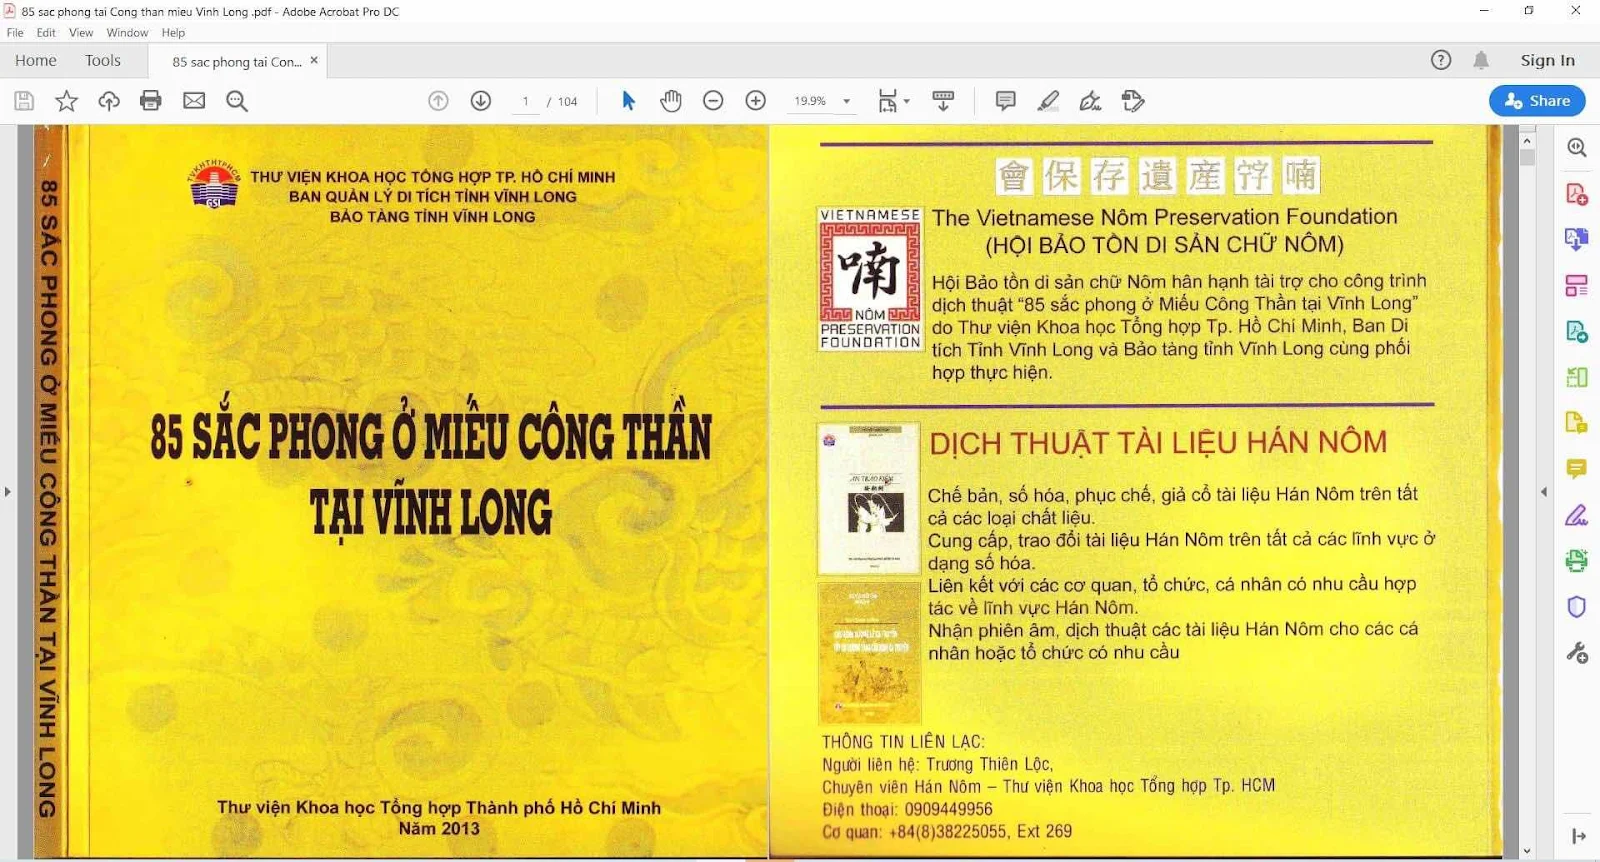
Task: Open the Help question mark
Action: click(x=1441, y=60)
